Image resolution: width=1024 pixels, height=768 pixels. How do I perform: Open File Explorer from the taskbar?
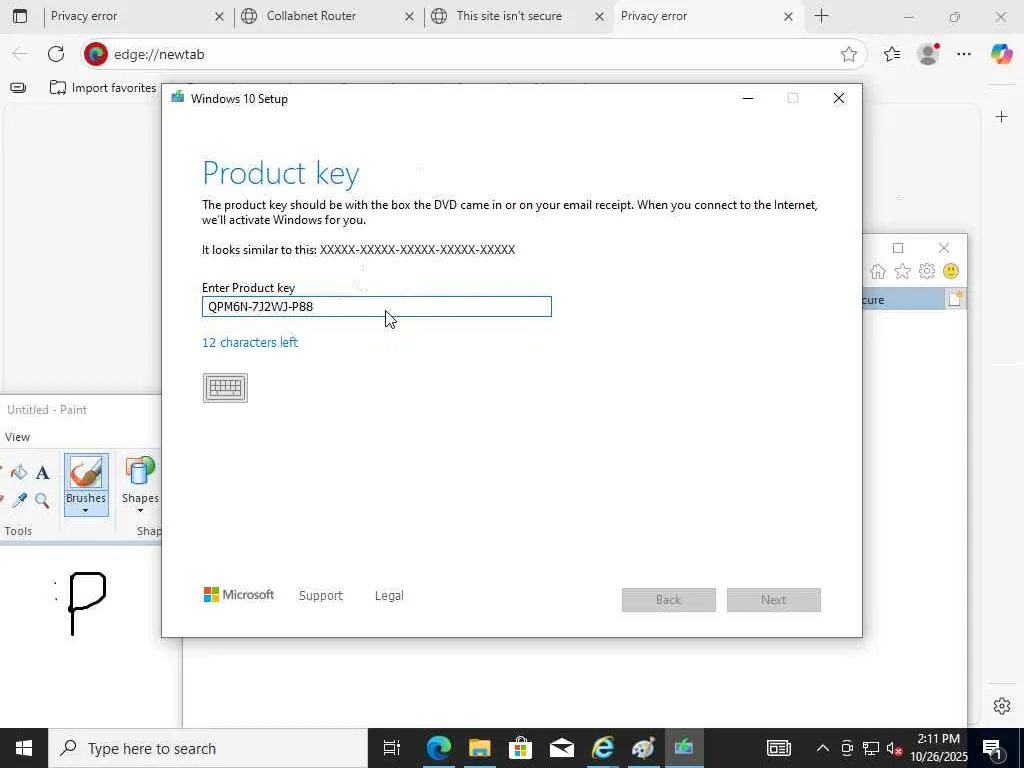click(x=479, y=748)
